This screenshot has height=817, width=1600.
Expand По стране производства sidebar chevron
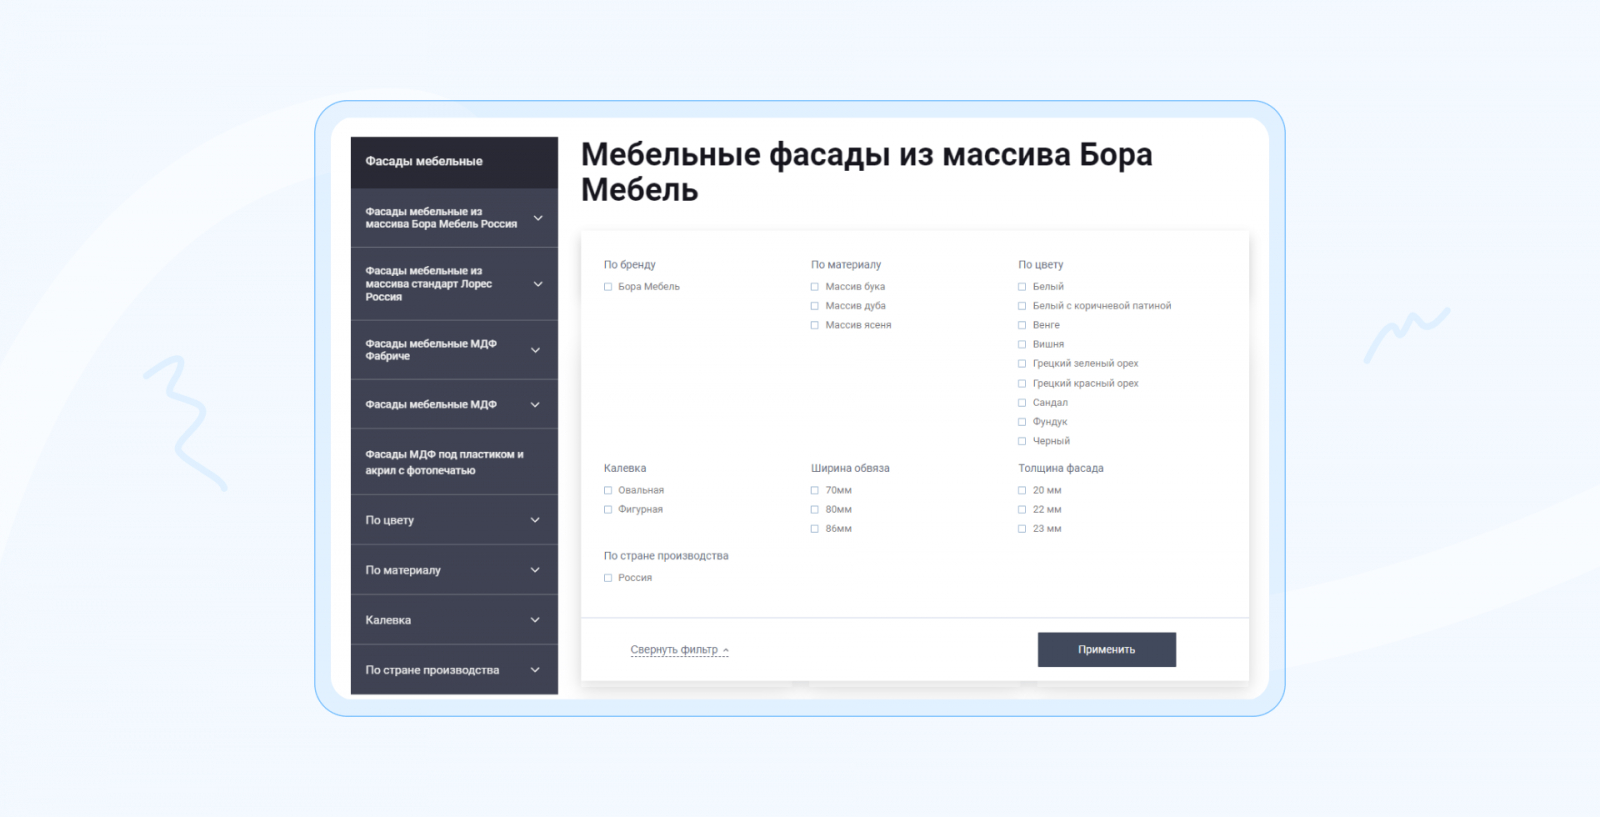tap(536, 670)
